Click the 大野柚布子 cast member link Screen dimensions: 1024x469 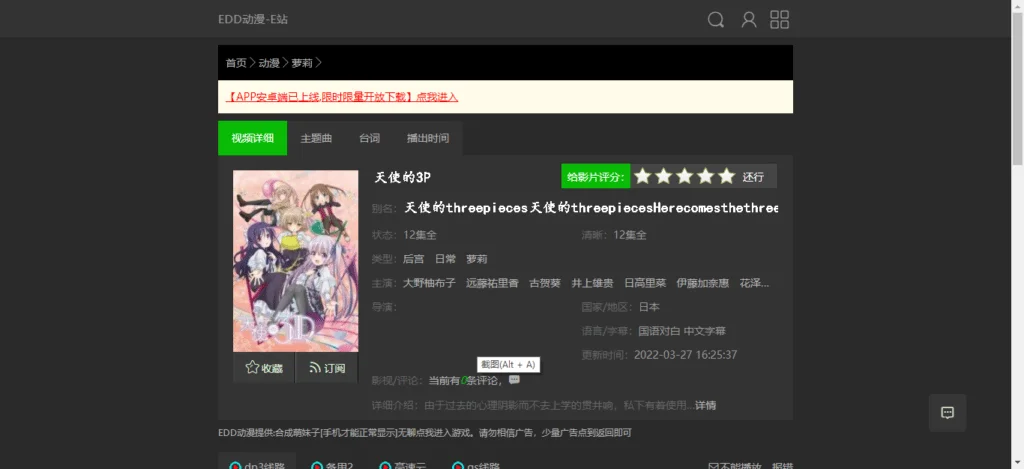429,283
